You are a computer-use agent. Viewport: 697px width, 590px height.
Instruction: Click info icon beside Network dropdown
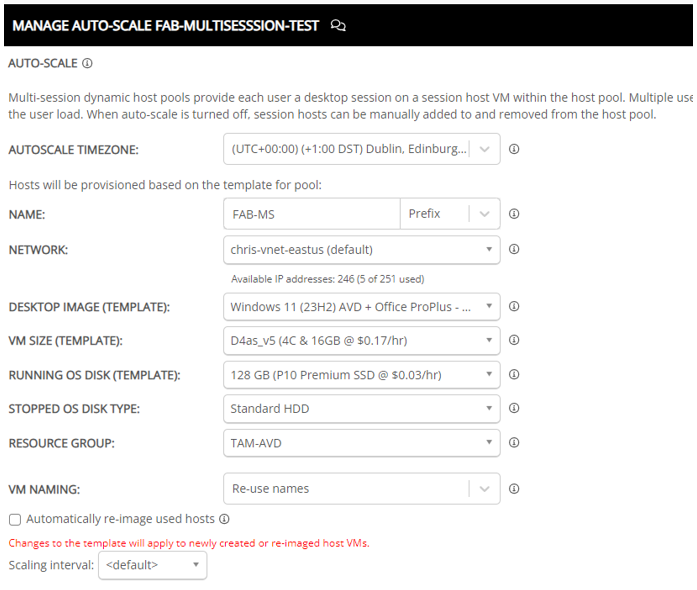(514, 249)
